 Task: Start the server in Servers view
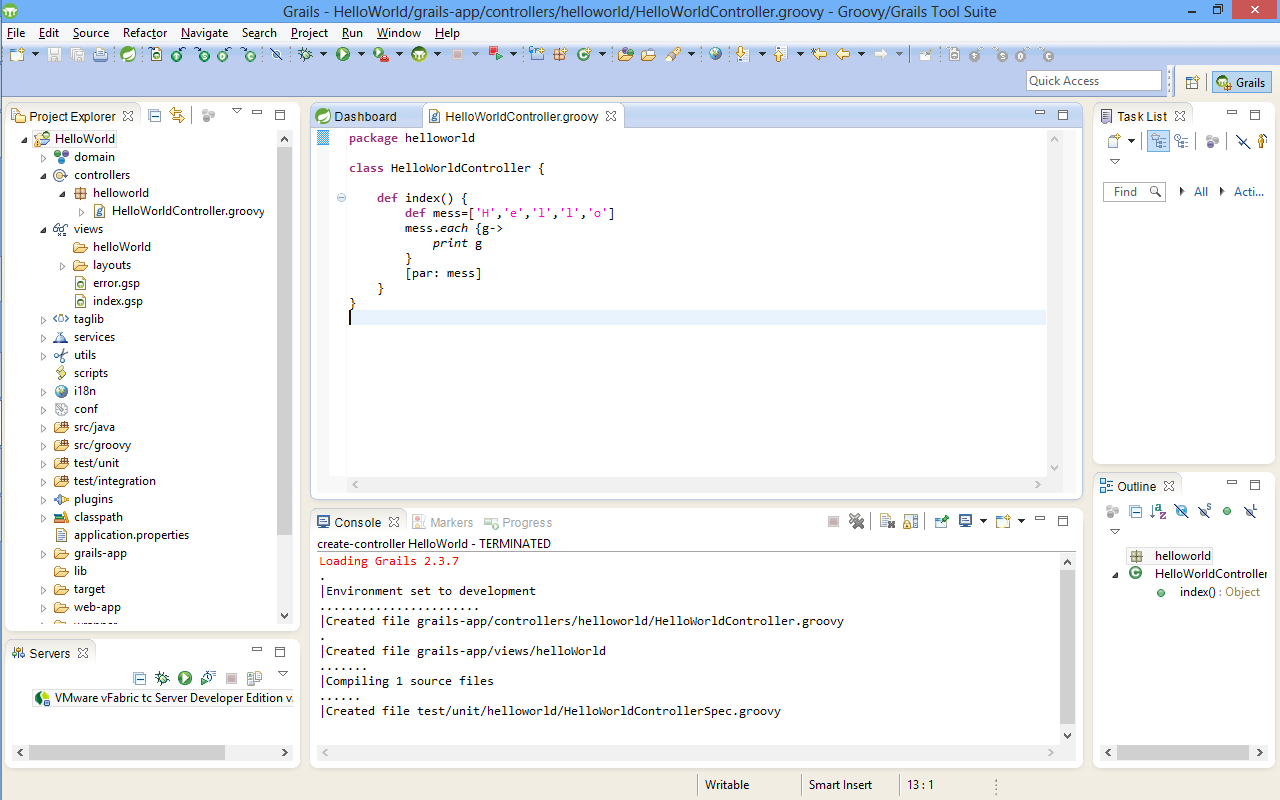(185, 678)
